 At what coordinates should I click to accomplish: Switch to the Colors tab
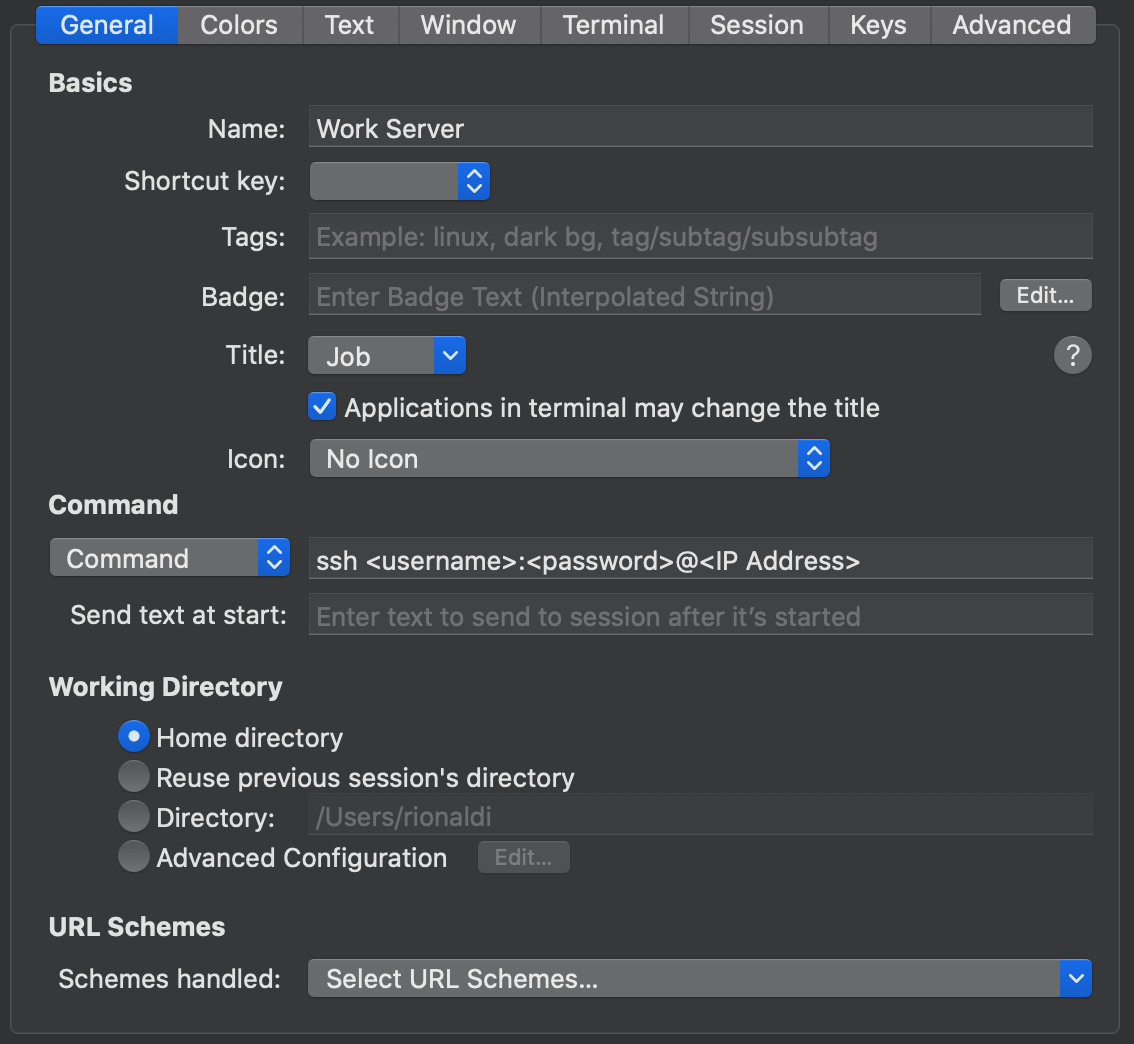pyautogui.click(x=239, y=25)
